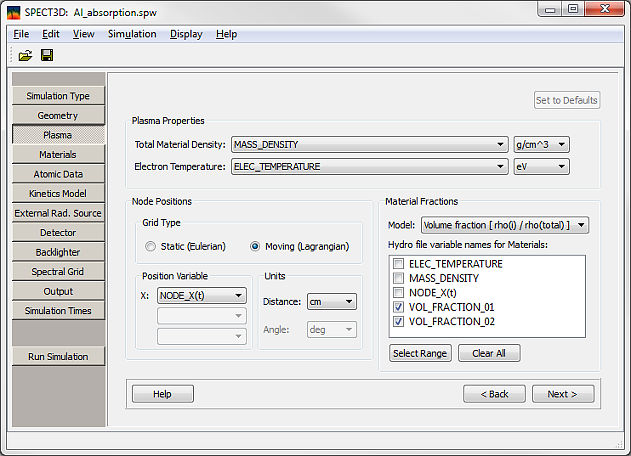Open the Distance units dropdown
The height and width of the screenshot is (456, 631).
[x=332, y=301]
